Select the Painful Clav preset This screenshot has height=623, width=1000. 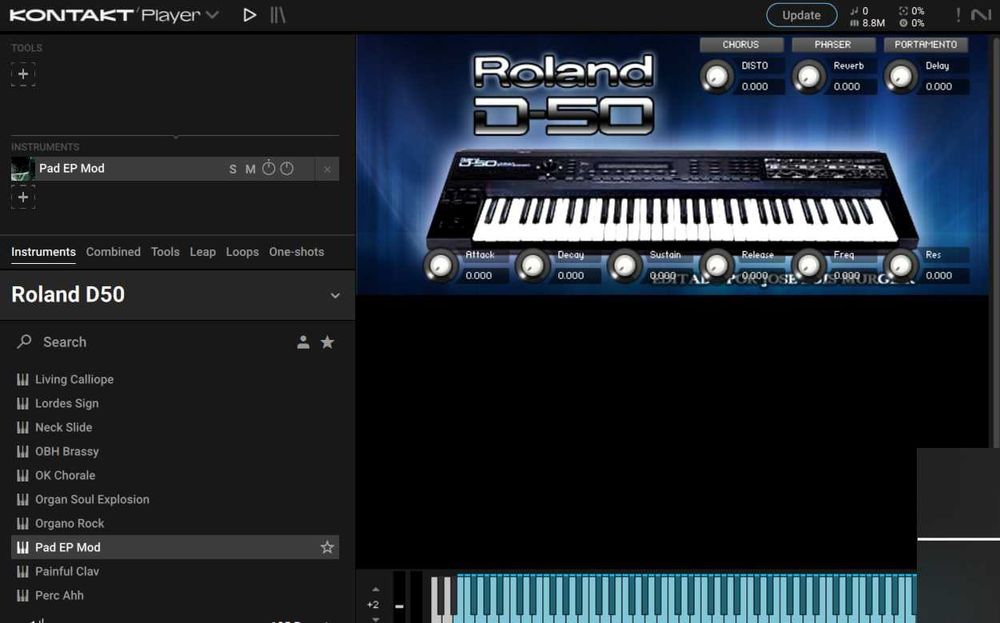pyautogui.click(x=175, y=571)
